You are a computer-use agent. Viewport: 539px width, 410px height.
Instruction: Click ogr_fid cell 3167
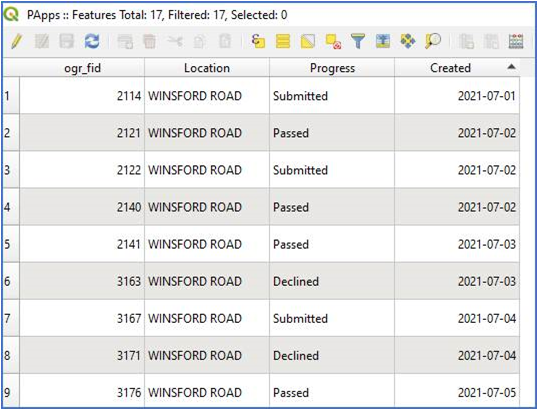coord(82,318)
